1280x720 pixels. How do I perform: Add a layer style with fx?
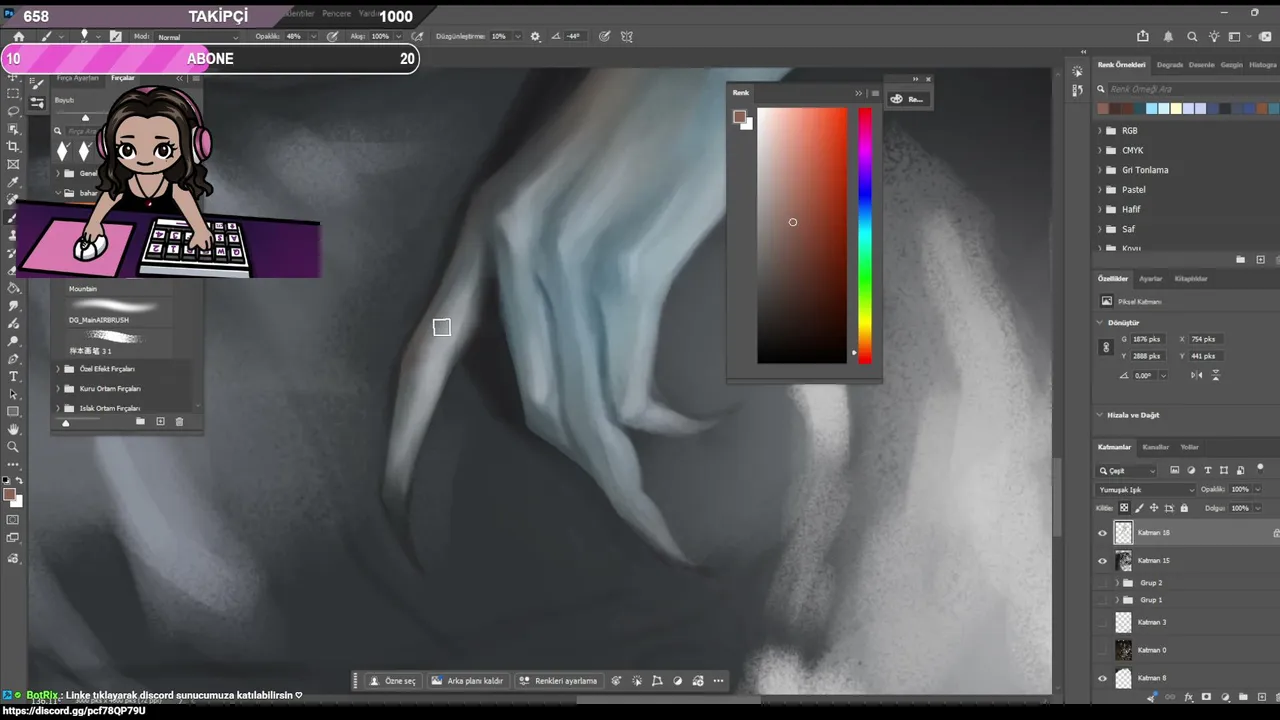click(x=1189, y=697)
